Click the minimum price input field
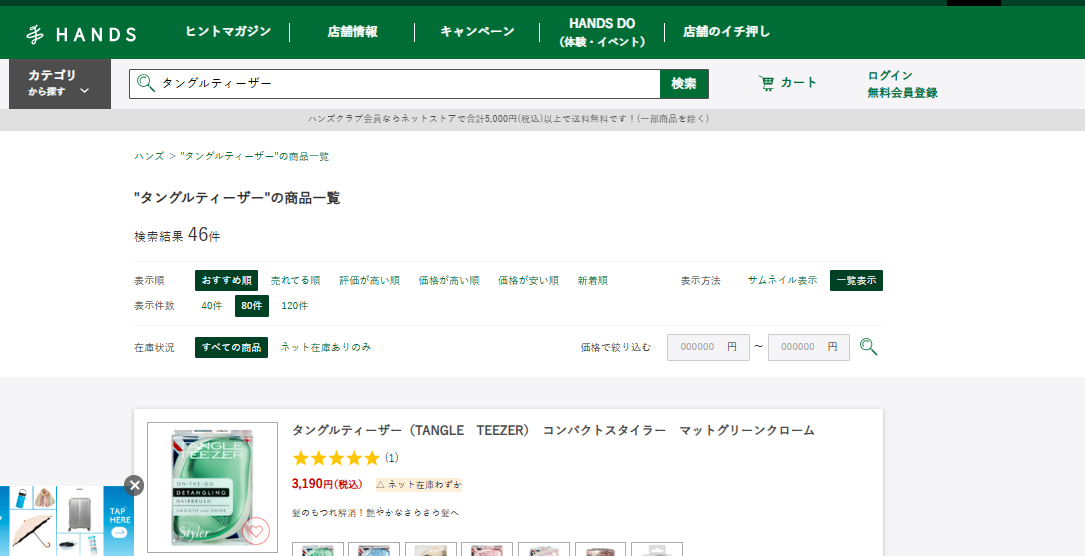 coord(708,347)
